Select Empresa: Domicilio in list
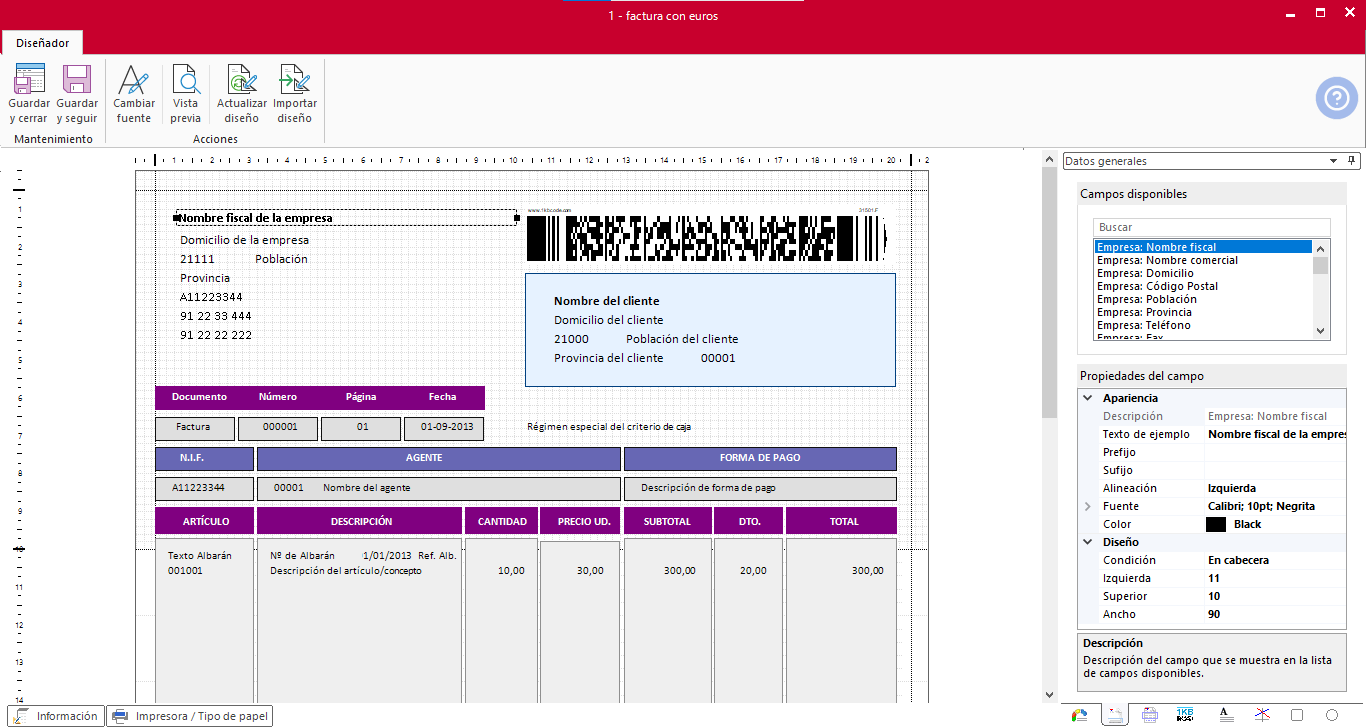Image resolution: width=1366 pixels, height=728 pixels. [1203, 273]
